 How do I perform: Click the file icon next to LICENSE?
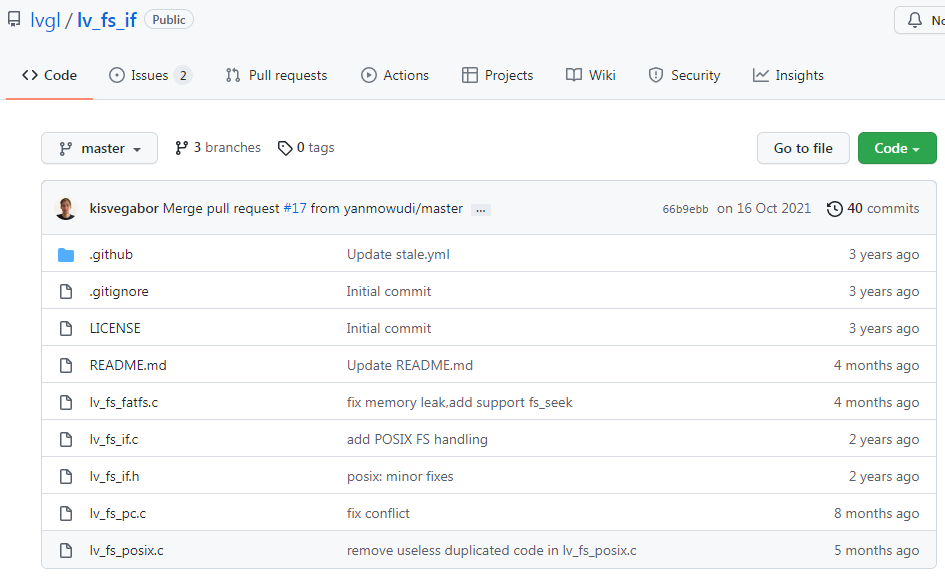pyautogui.click(x=66, y=329)
